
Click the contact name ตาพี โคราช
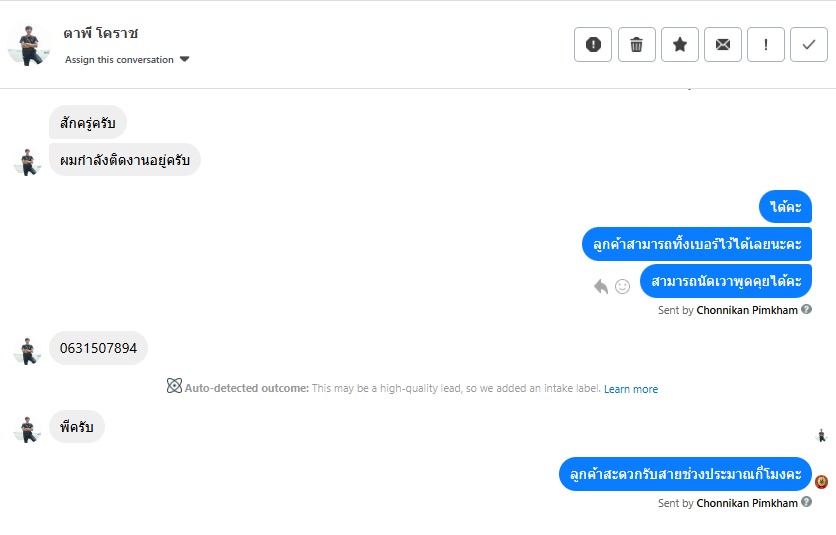101,33
